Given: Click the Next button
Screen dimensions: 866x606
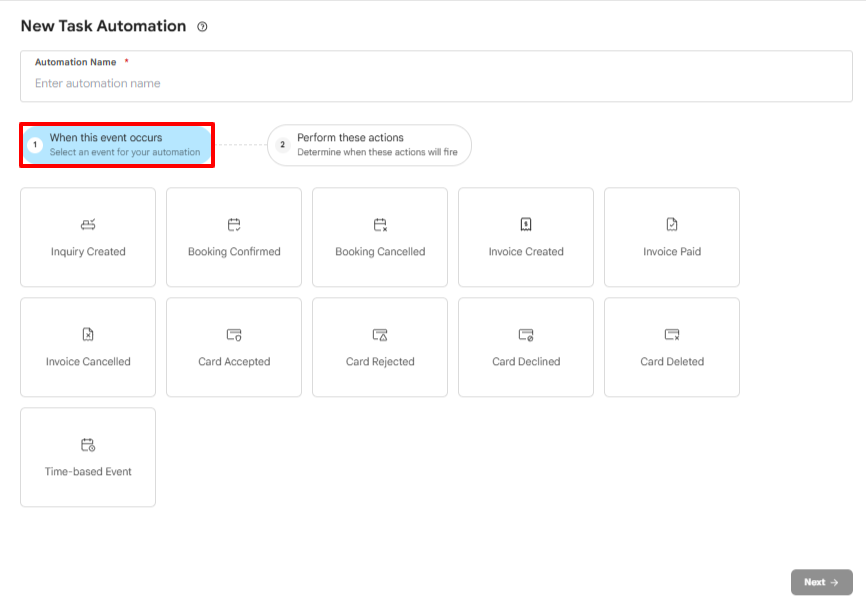Looking at the screenshot, I should coord(821,582).
